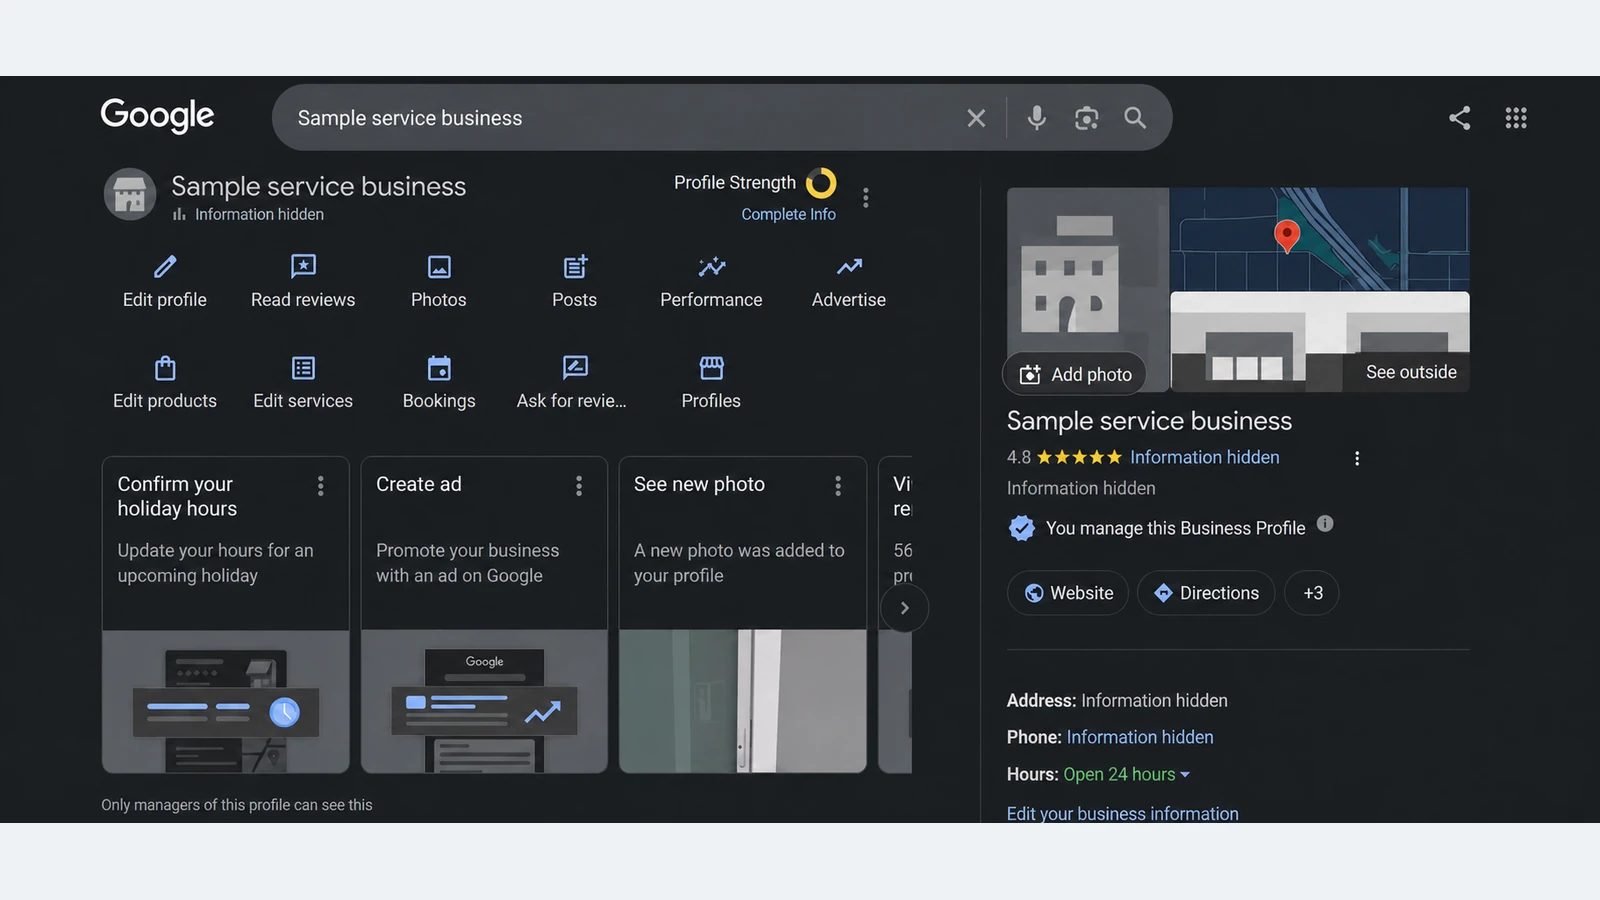Open Read reviews
Image resolution: width=1600 pixels, height=900 pixels.
303,281
